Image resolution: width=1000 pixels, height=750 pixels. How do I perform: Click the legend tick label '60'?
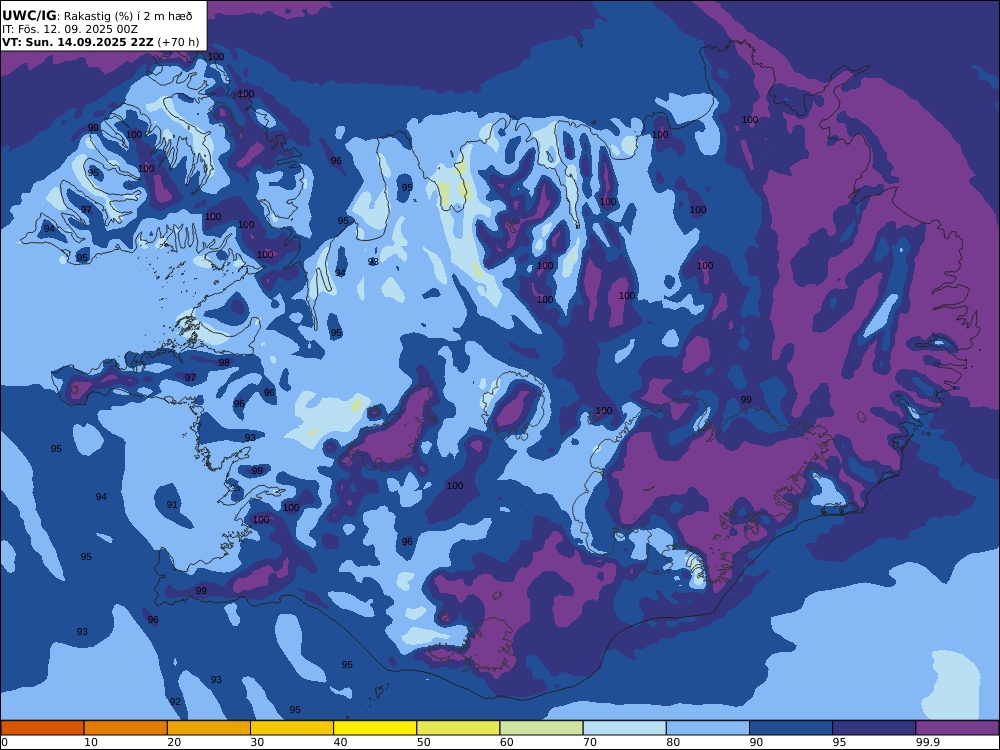point(507,742)
